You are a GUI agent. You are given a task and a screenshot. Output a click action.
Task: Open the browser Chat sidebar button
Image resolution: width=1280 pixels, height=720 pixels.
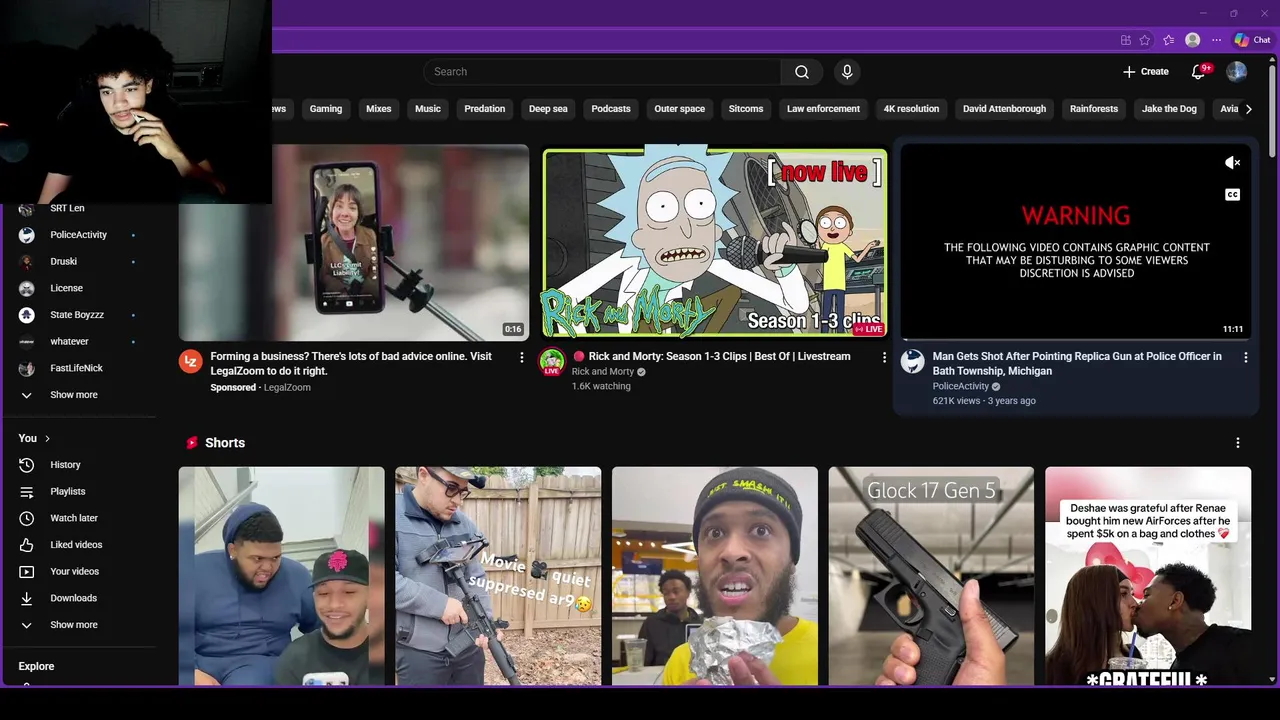[x=1253, y=40]
